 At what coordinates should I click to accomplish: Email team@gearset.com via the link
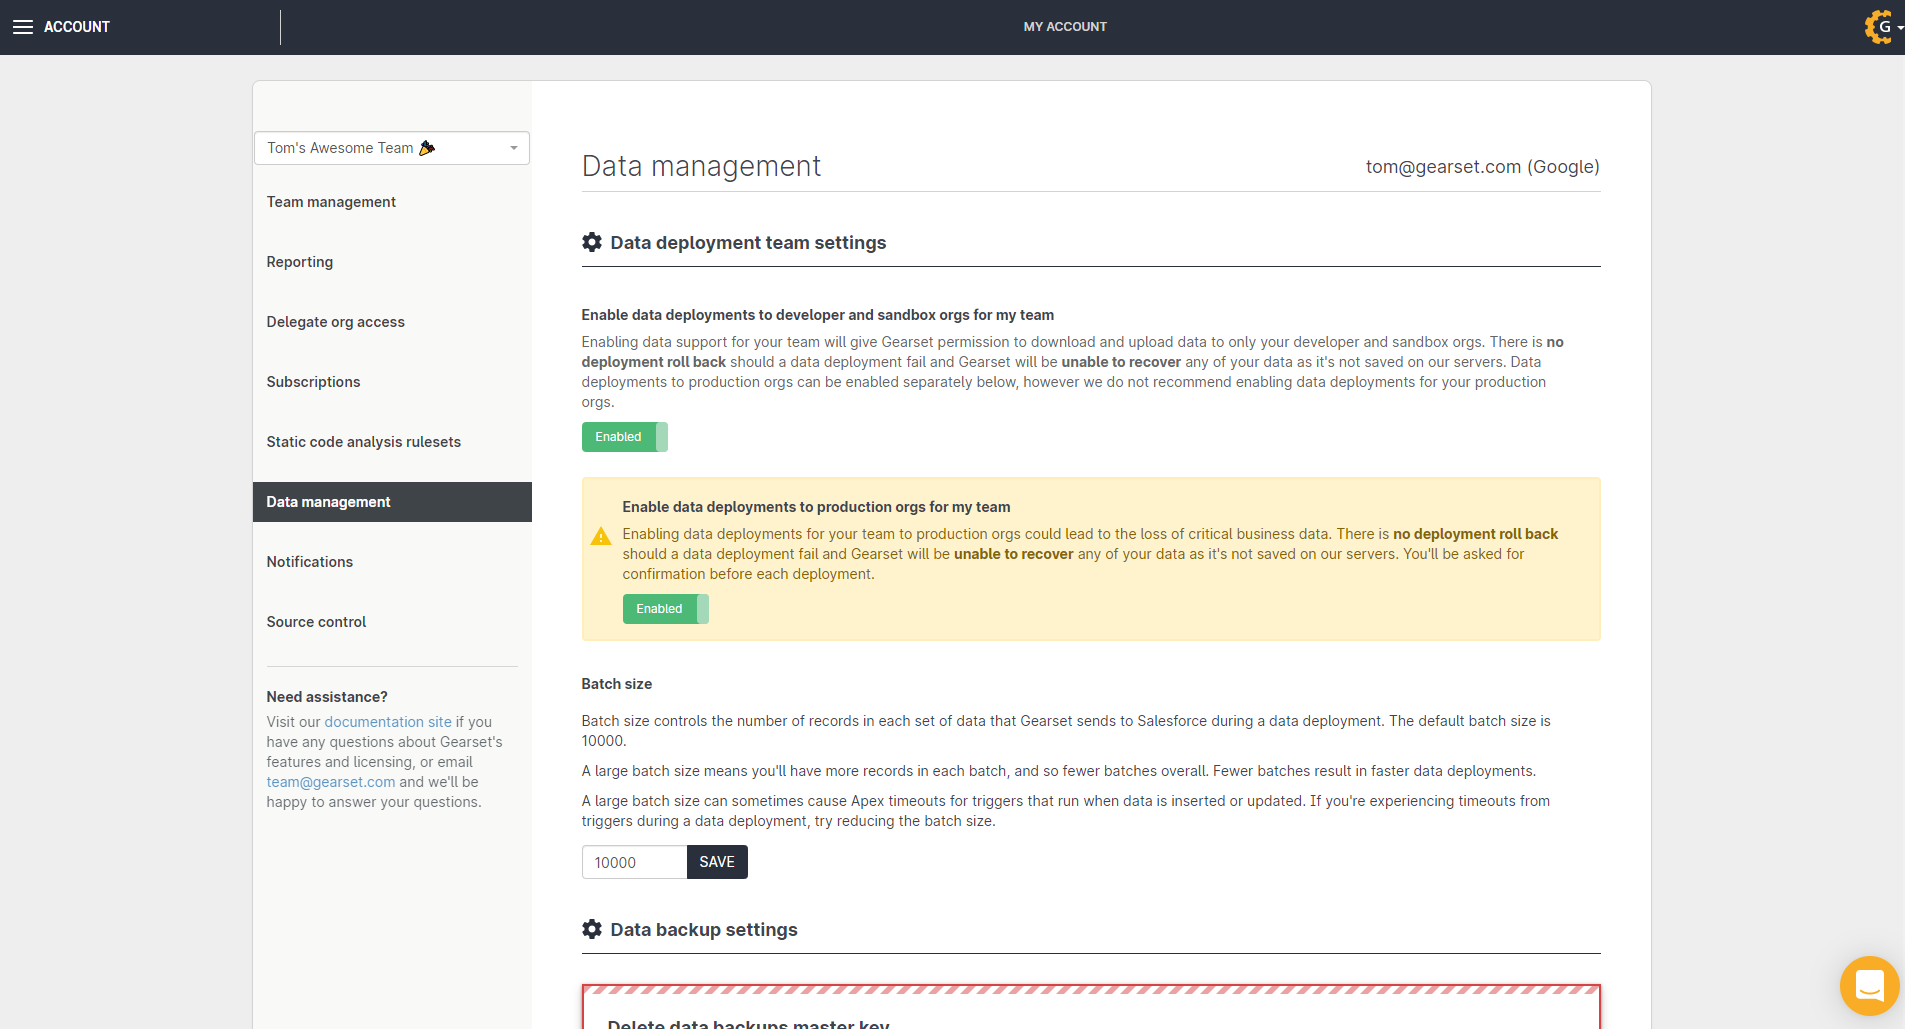click(330, 781)
